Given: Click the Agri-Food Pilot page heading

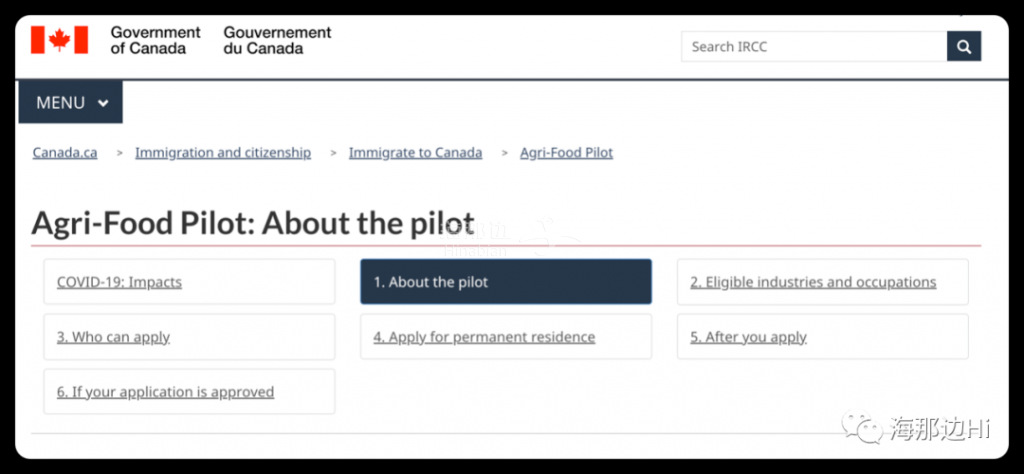Looking at the screenshot, I should 253,223.
